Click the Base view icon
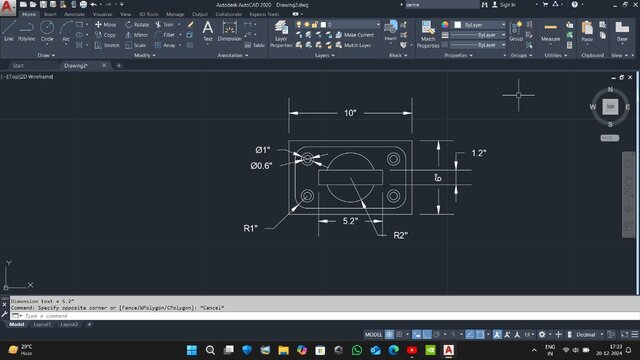 pyautogui.click(x=622, y=31)
